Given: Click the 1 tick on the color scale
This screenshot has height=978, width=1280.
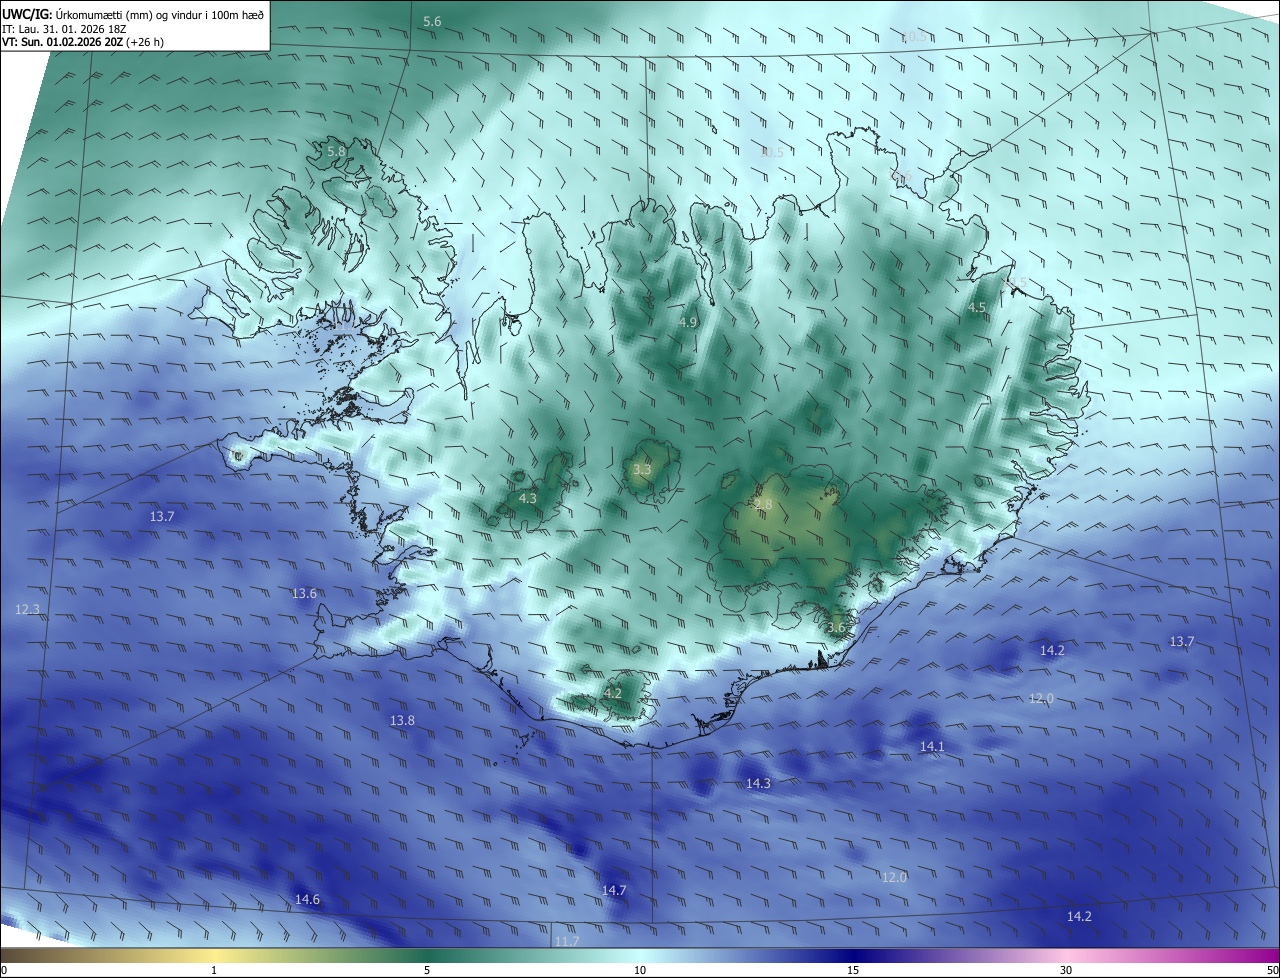Looking at the screenshot, I should tap(214, 970).
